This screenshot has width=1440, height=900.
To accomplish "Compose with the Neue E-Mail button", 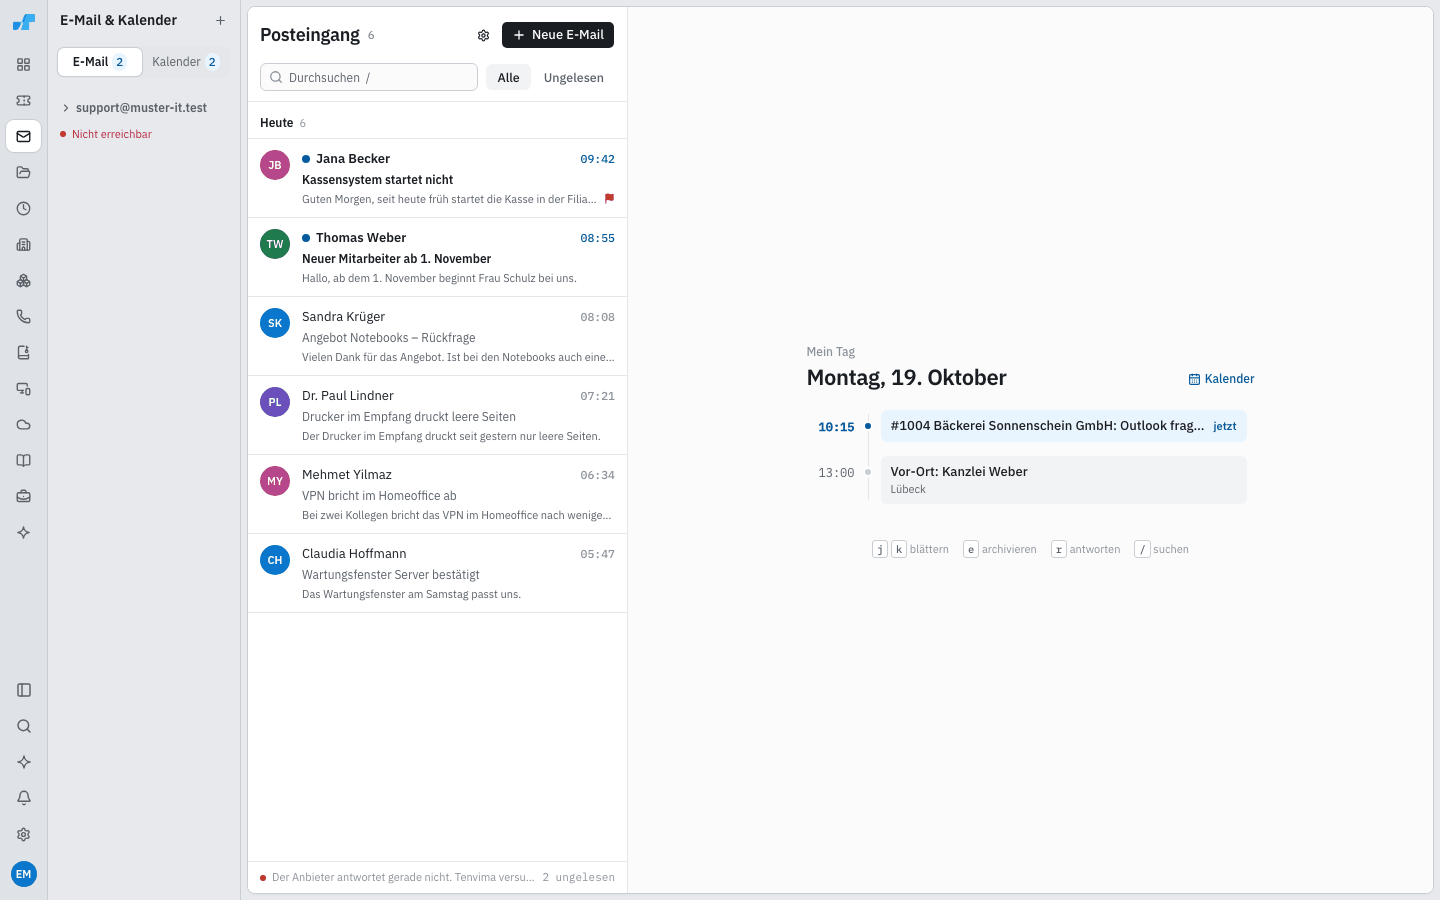I will click(x=558, y=35).
